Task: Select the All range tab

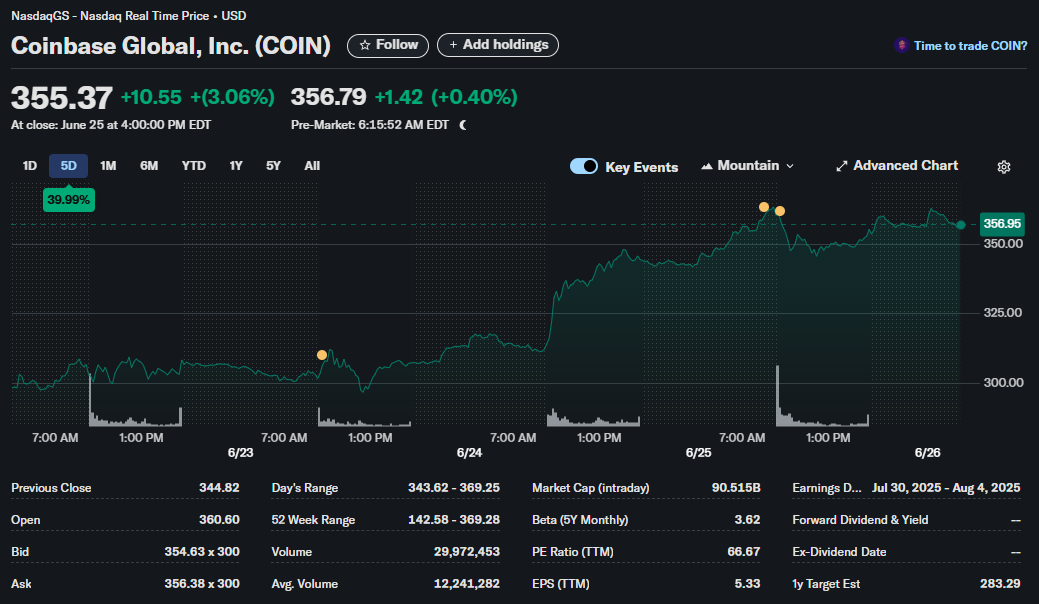Action: click(311, 166)
